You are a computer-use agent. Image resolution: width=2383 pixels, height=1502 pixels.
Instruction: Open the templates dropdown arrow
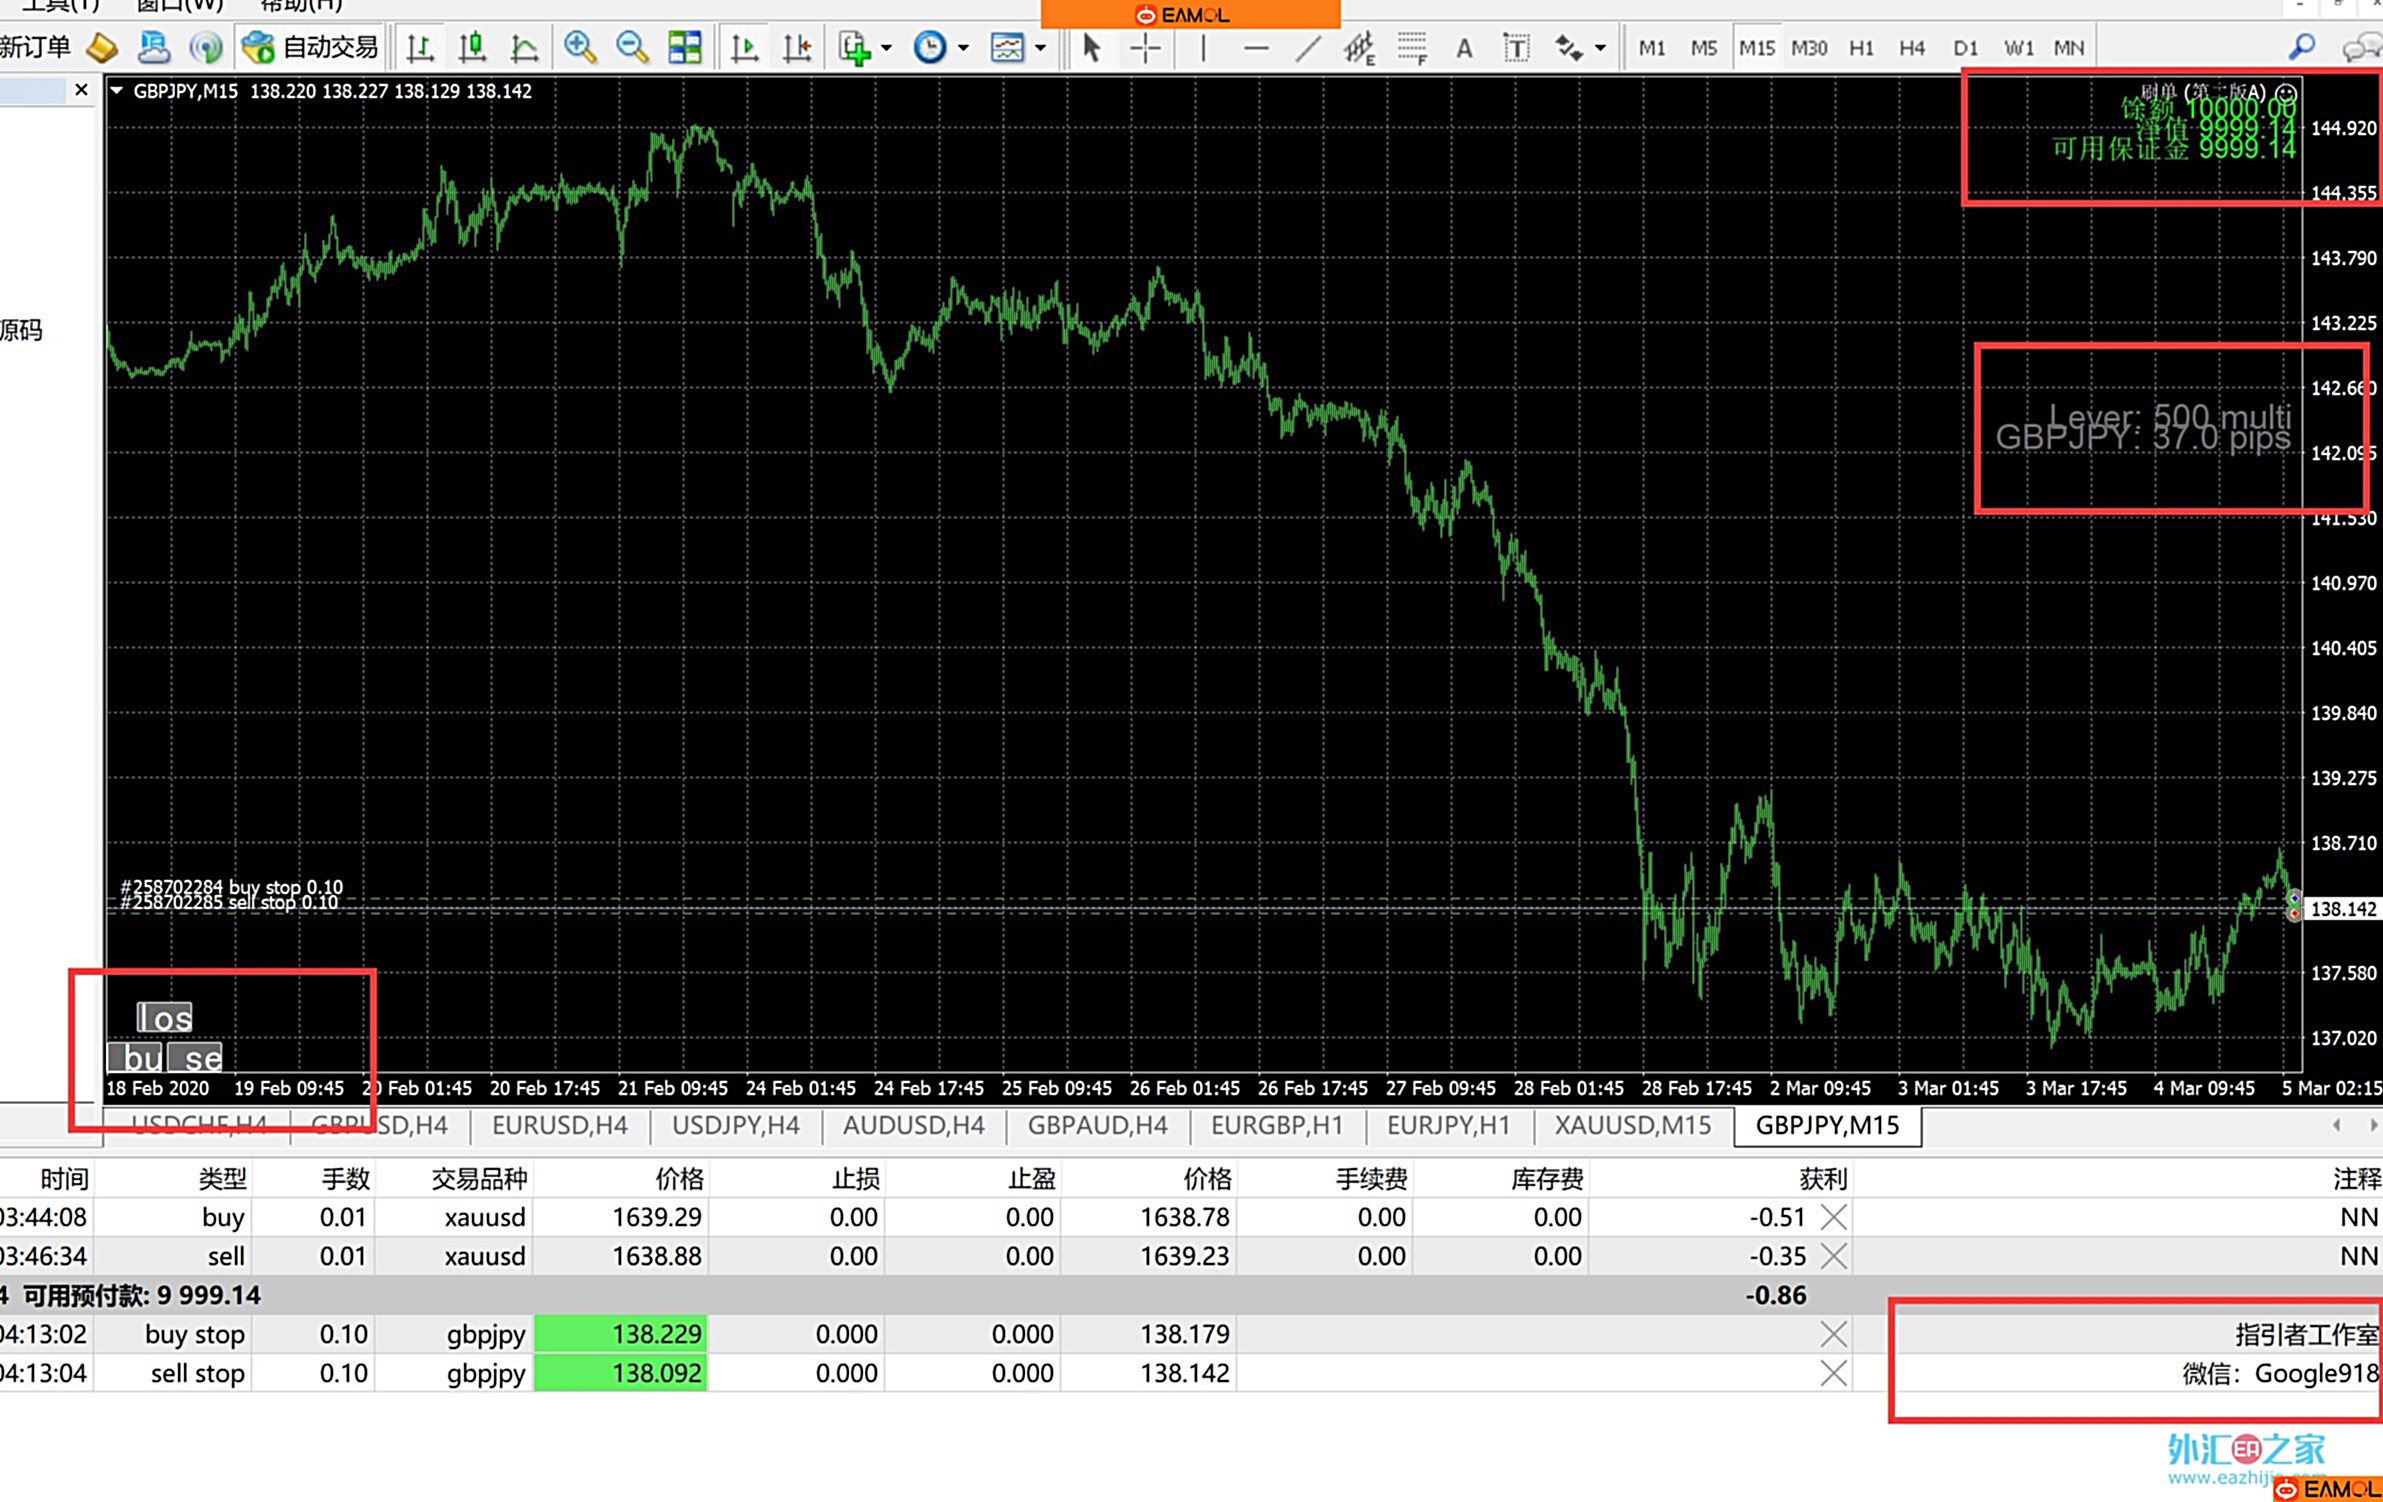click(x=1040, y=47)
